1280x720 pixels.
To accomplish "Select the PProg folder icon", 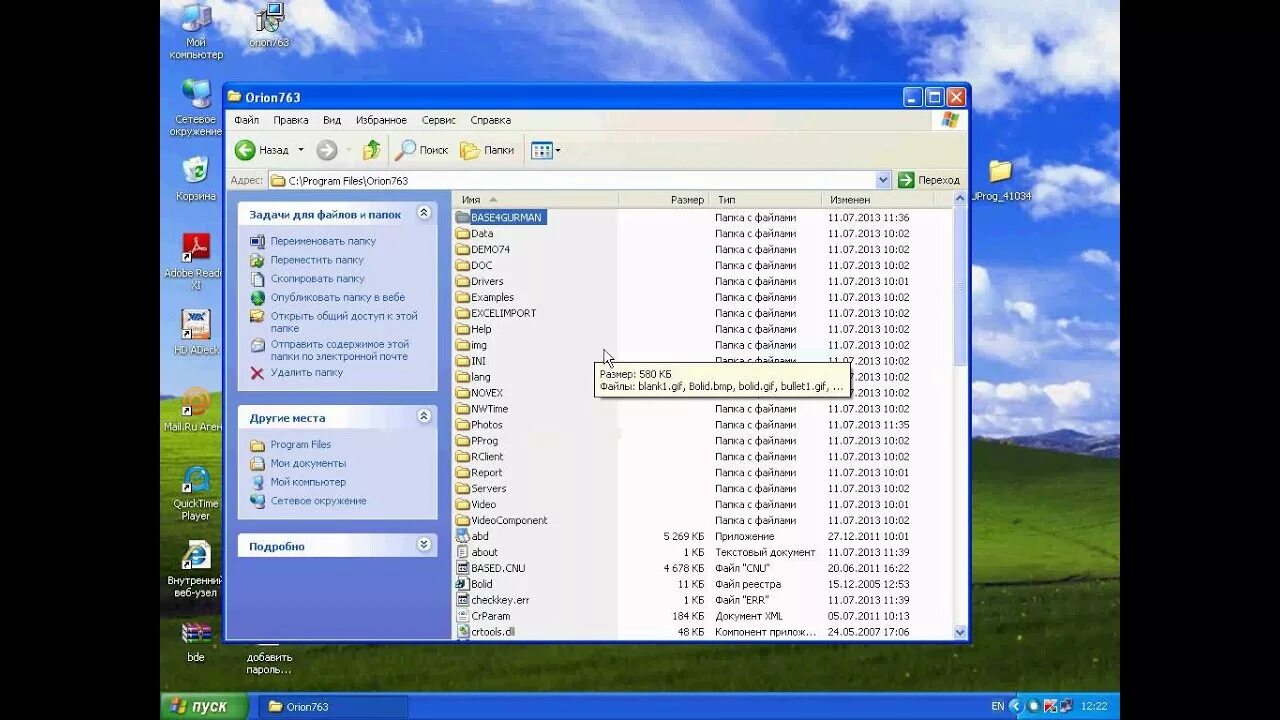I will click(x=462, y=441).
